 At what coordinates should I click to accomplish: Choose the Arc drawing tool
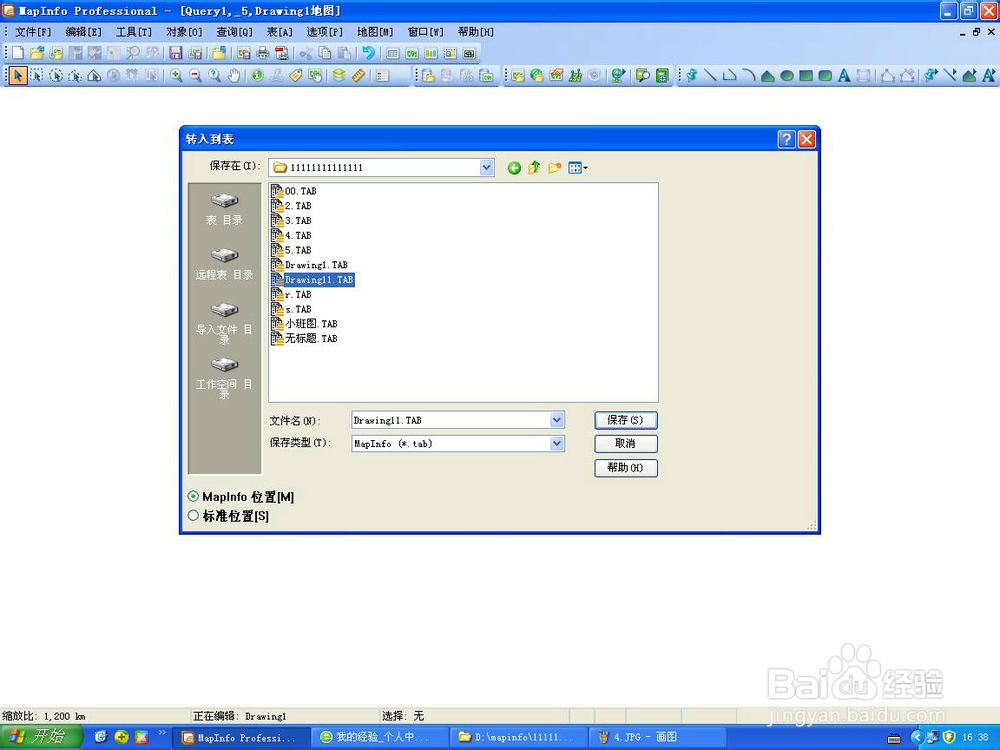point(749,75)
